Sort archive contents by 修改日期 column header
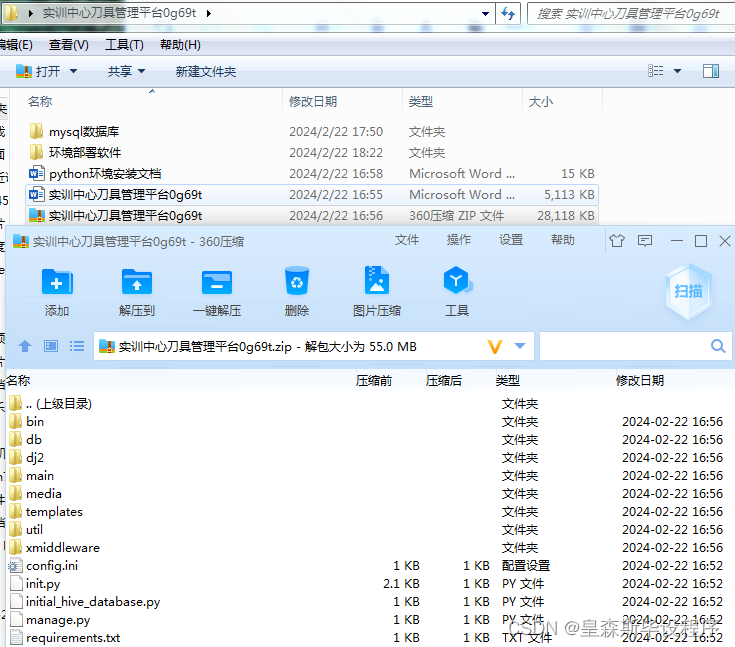Image resolution: width=735 pixels, height=647 pixels. tap(640, 381)
